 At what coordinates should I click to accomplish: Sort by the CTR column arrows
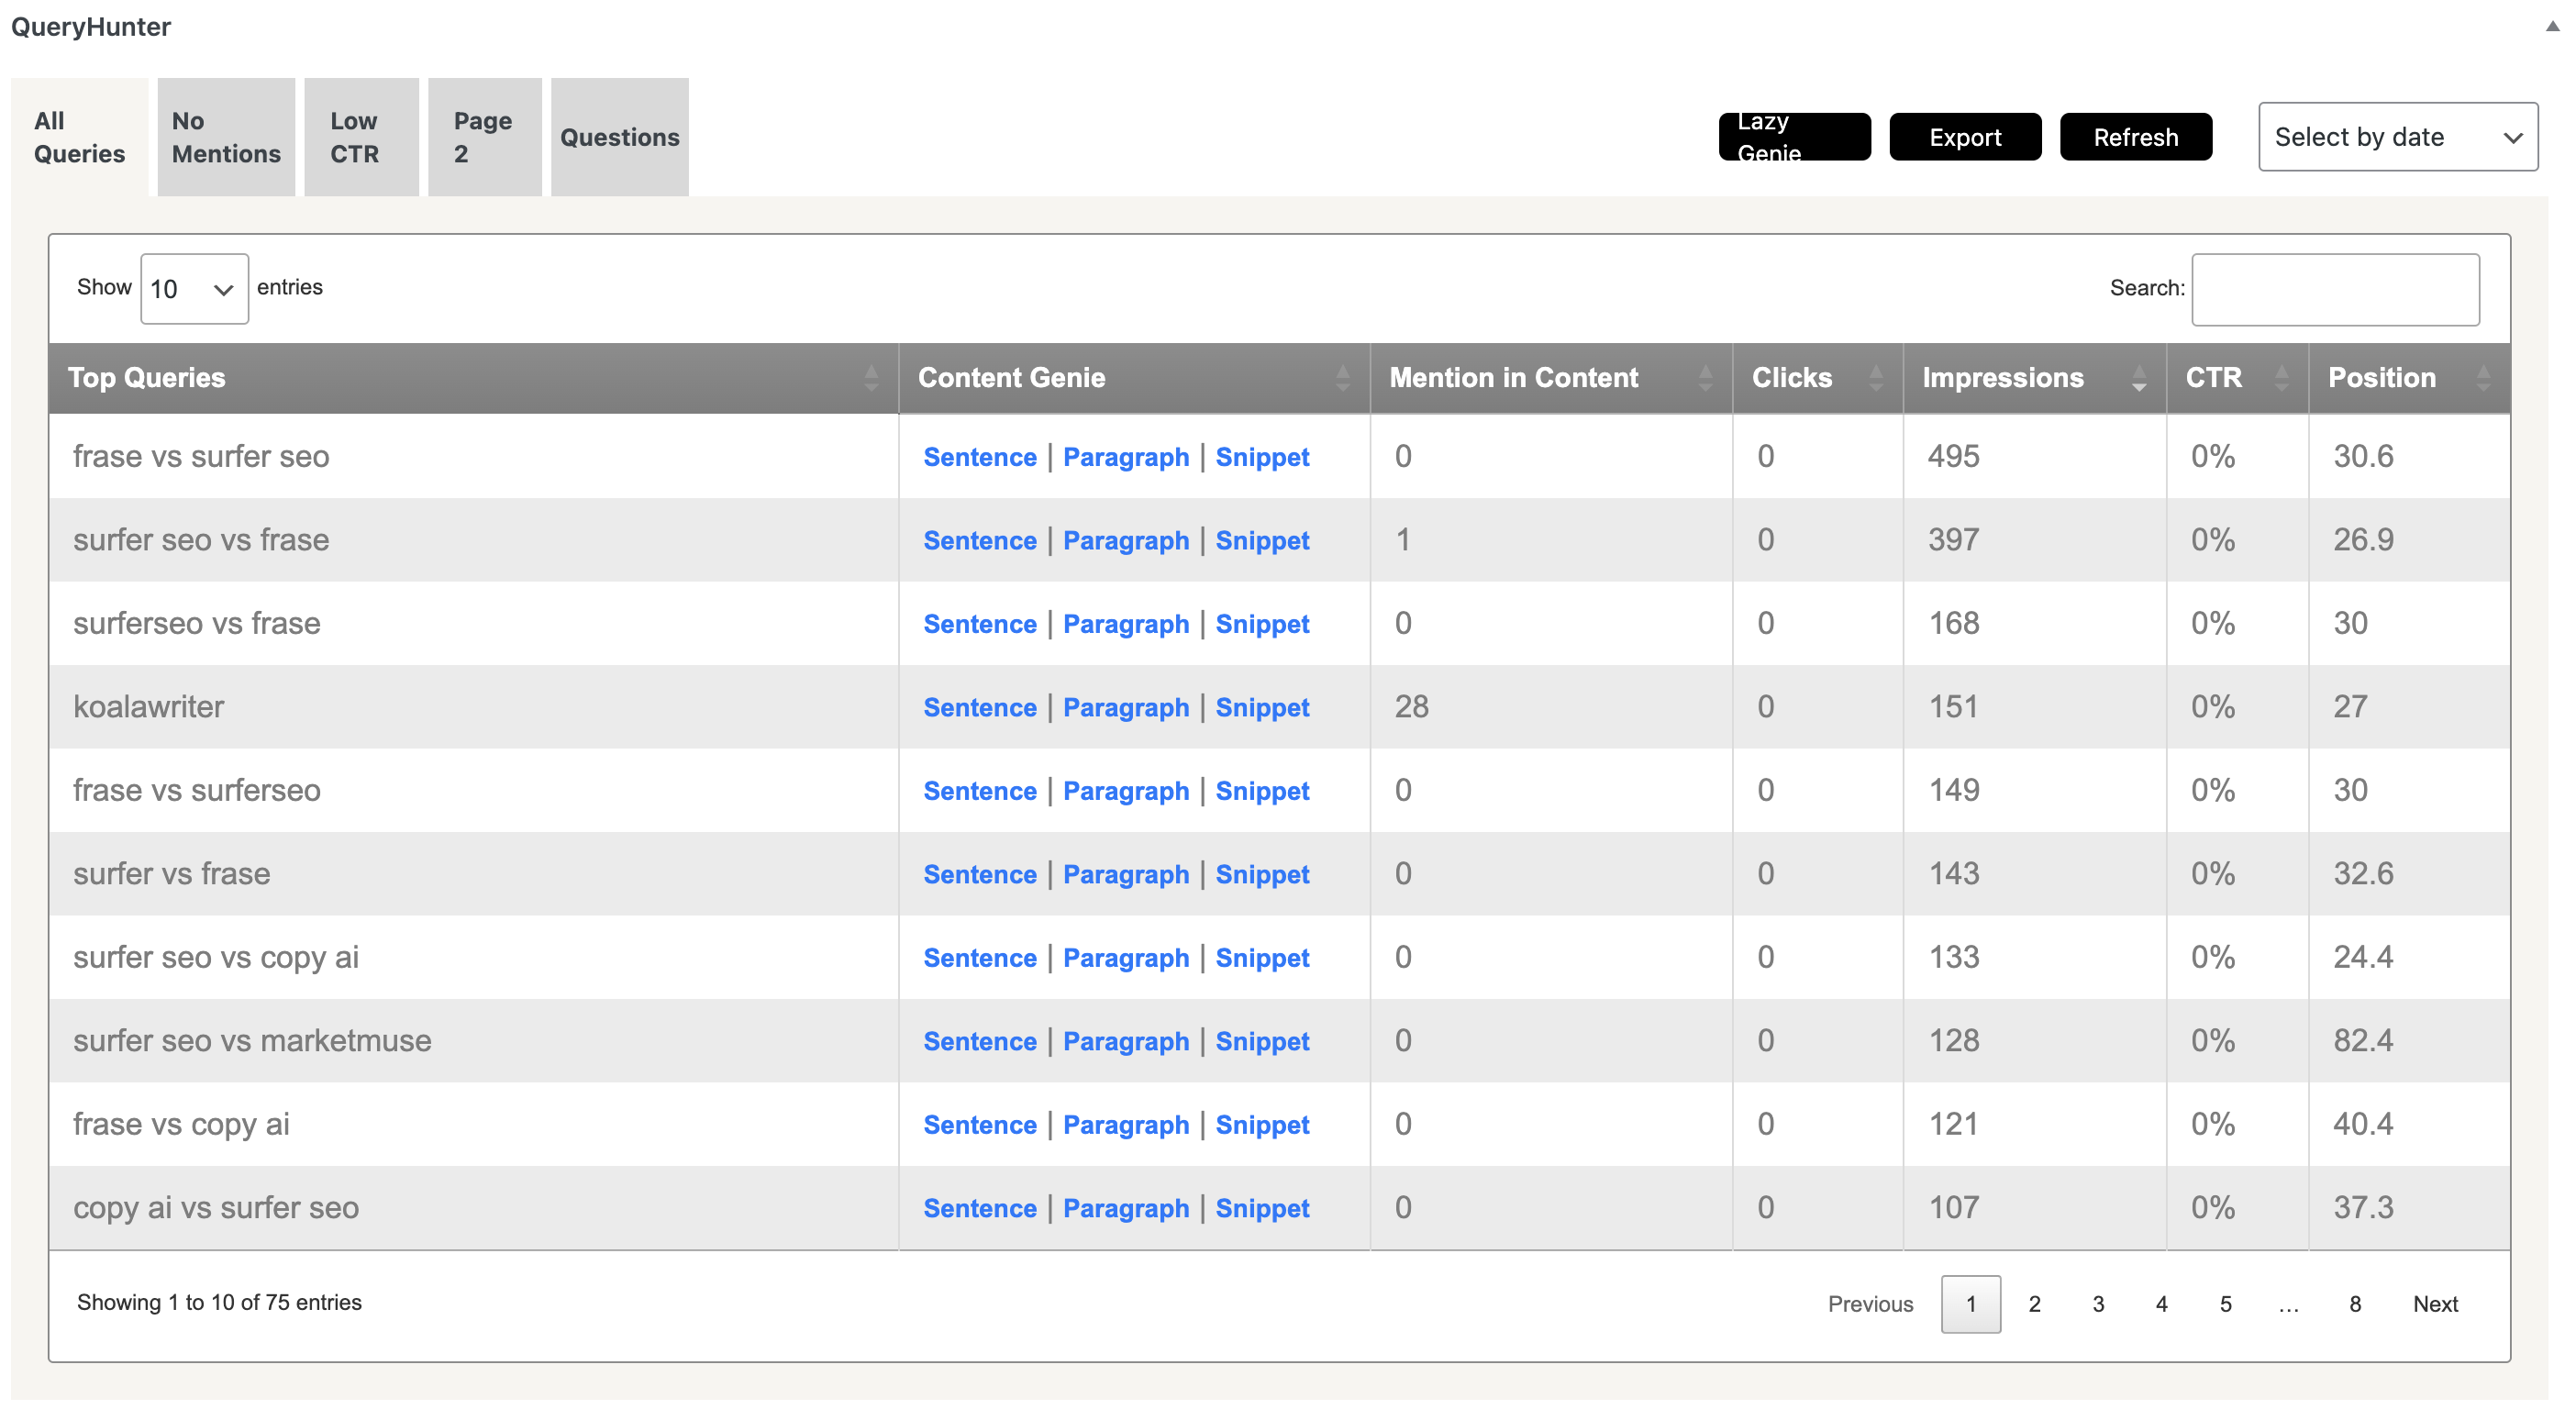(x=2281, y=378)
